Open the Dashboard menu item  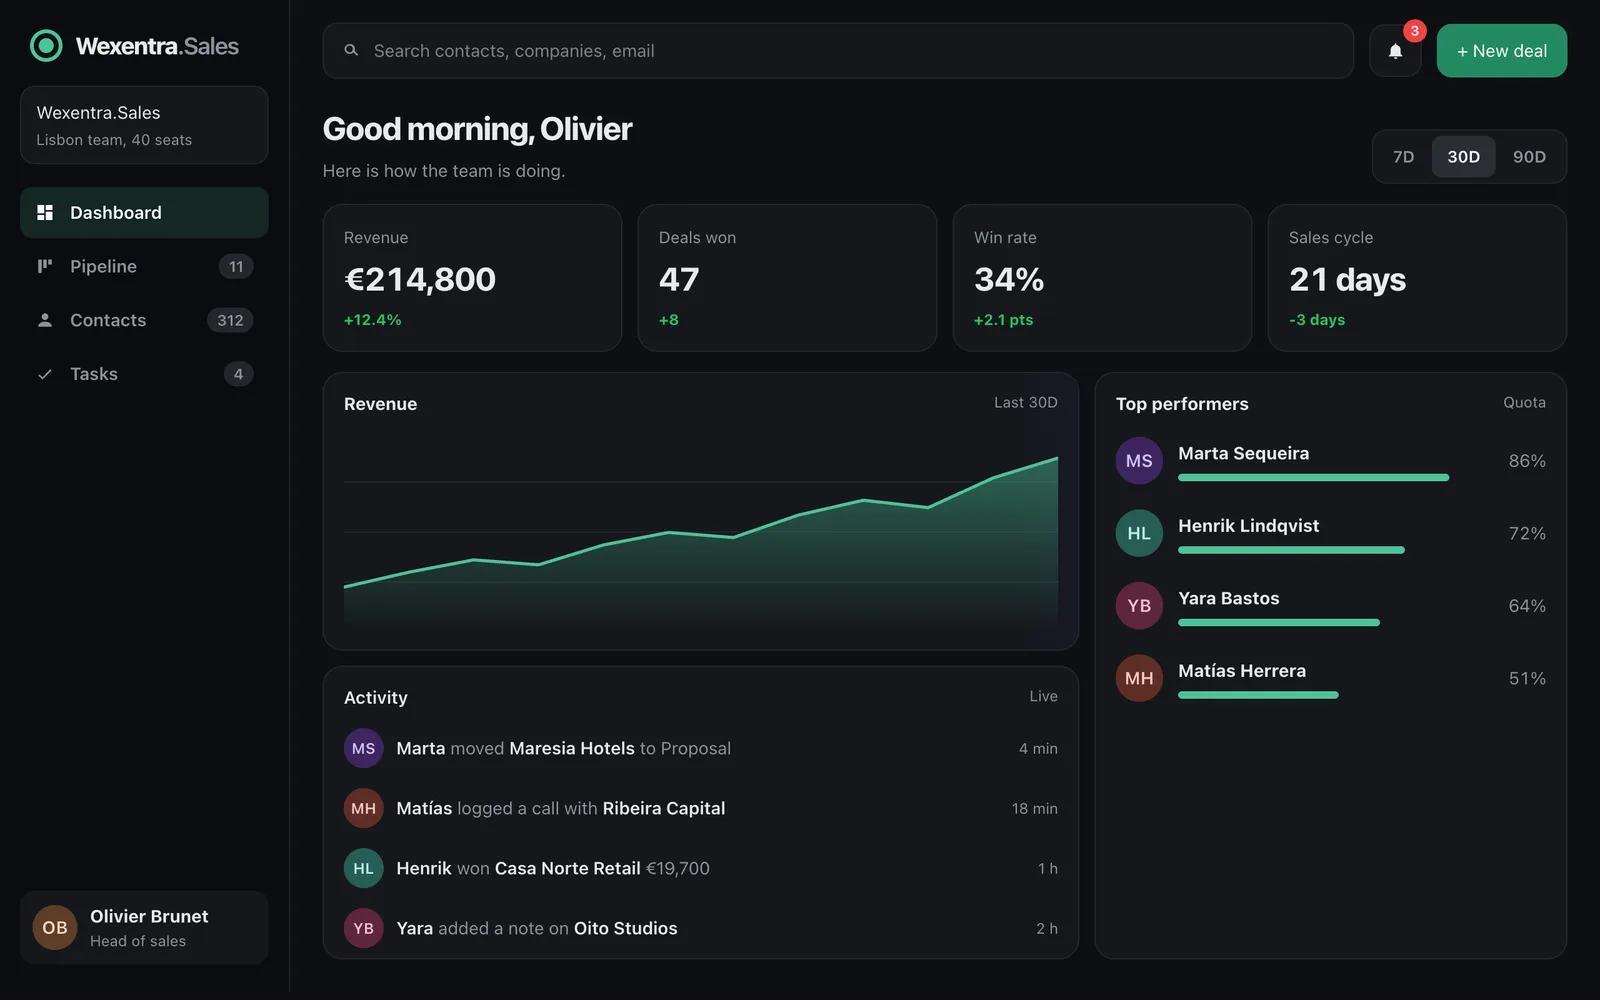click(144, 212)
